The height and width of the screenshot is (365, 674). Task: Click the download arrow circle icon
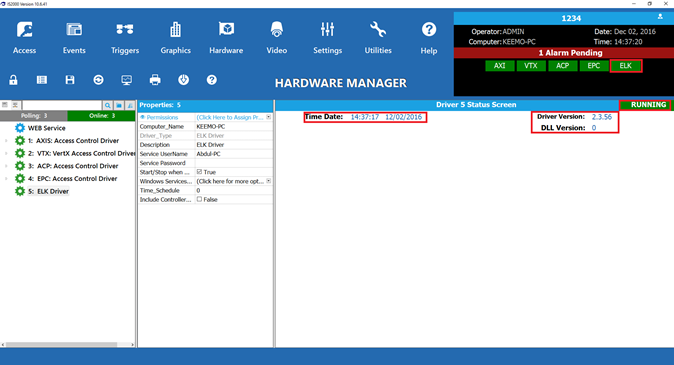(184, 80)
